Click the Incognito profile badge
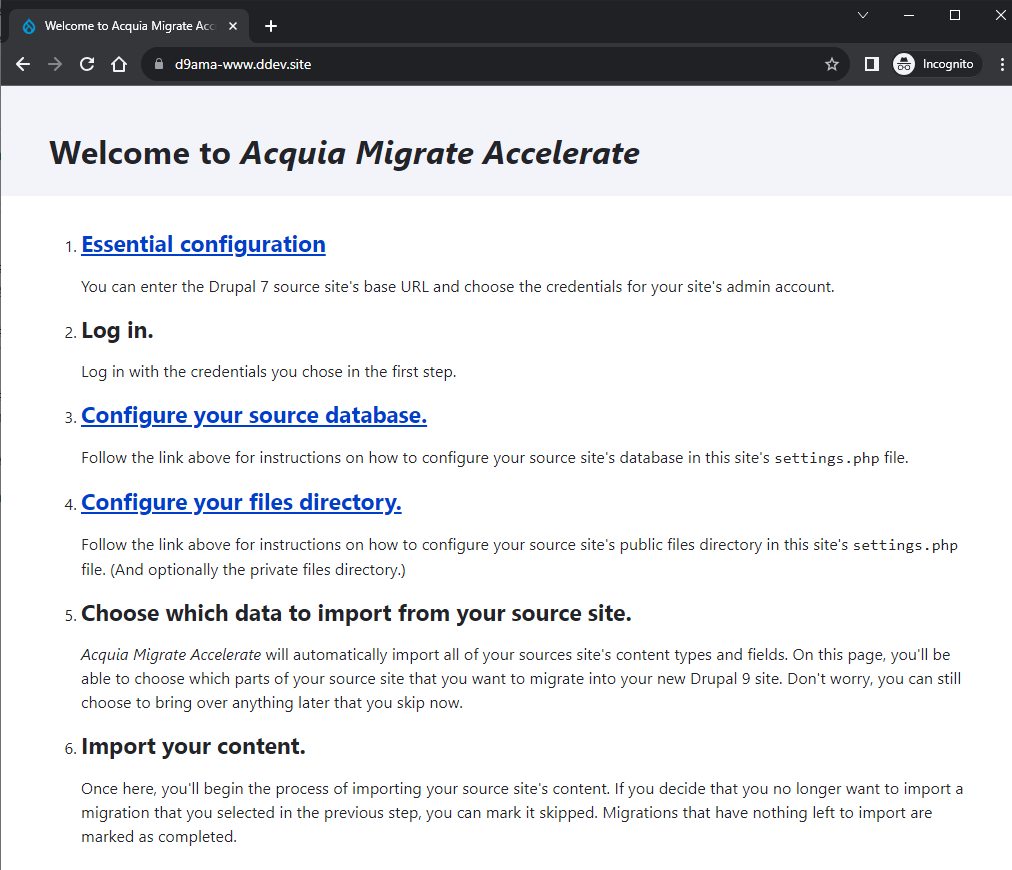Viewport: 1012px width, 870px height. point(935,63)
